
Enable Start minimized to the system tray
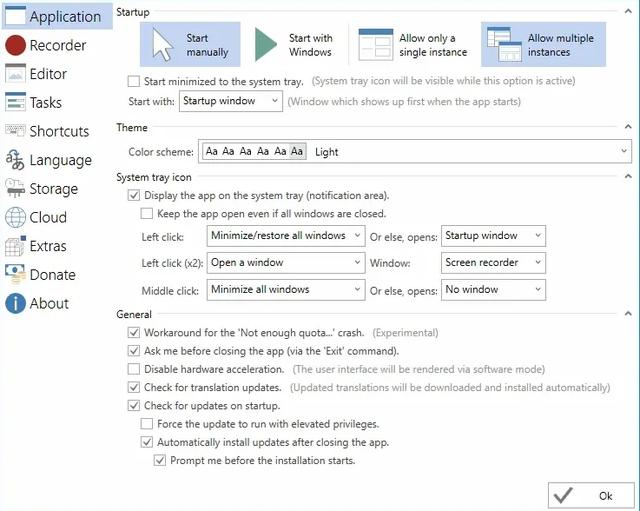(134, 81)
